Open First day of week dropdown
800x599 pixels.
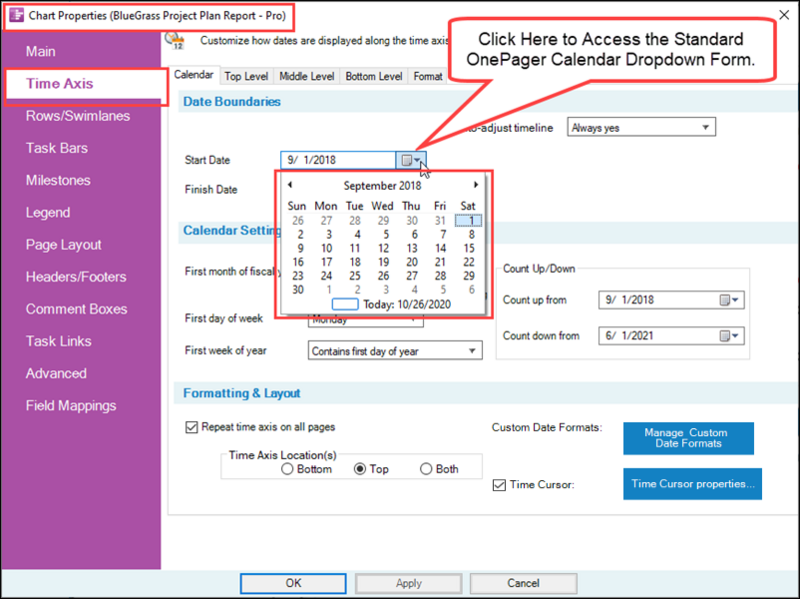point(365,320)
